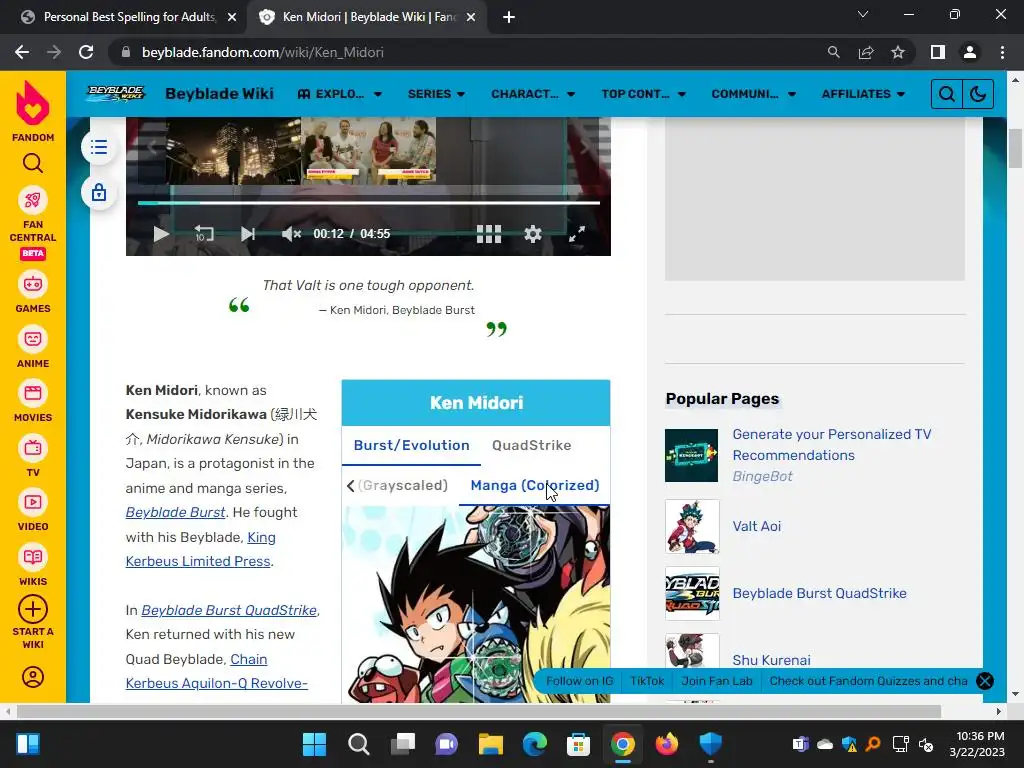Play the video
This screenshot has height=768, width=1024.
click(x=161, y=234)
